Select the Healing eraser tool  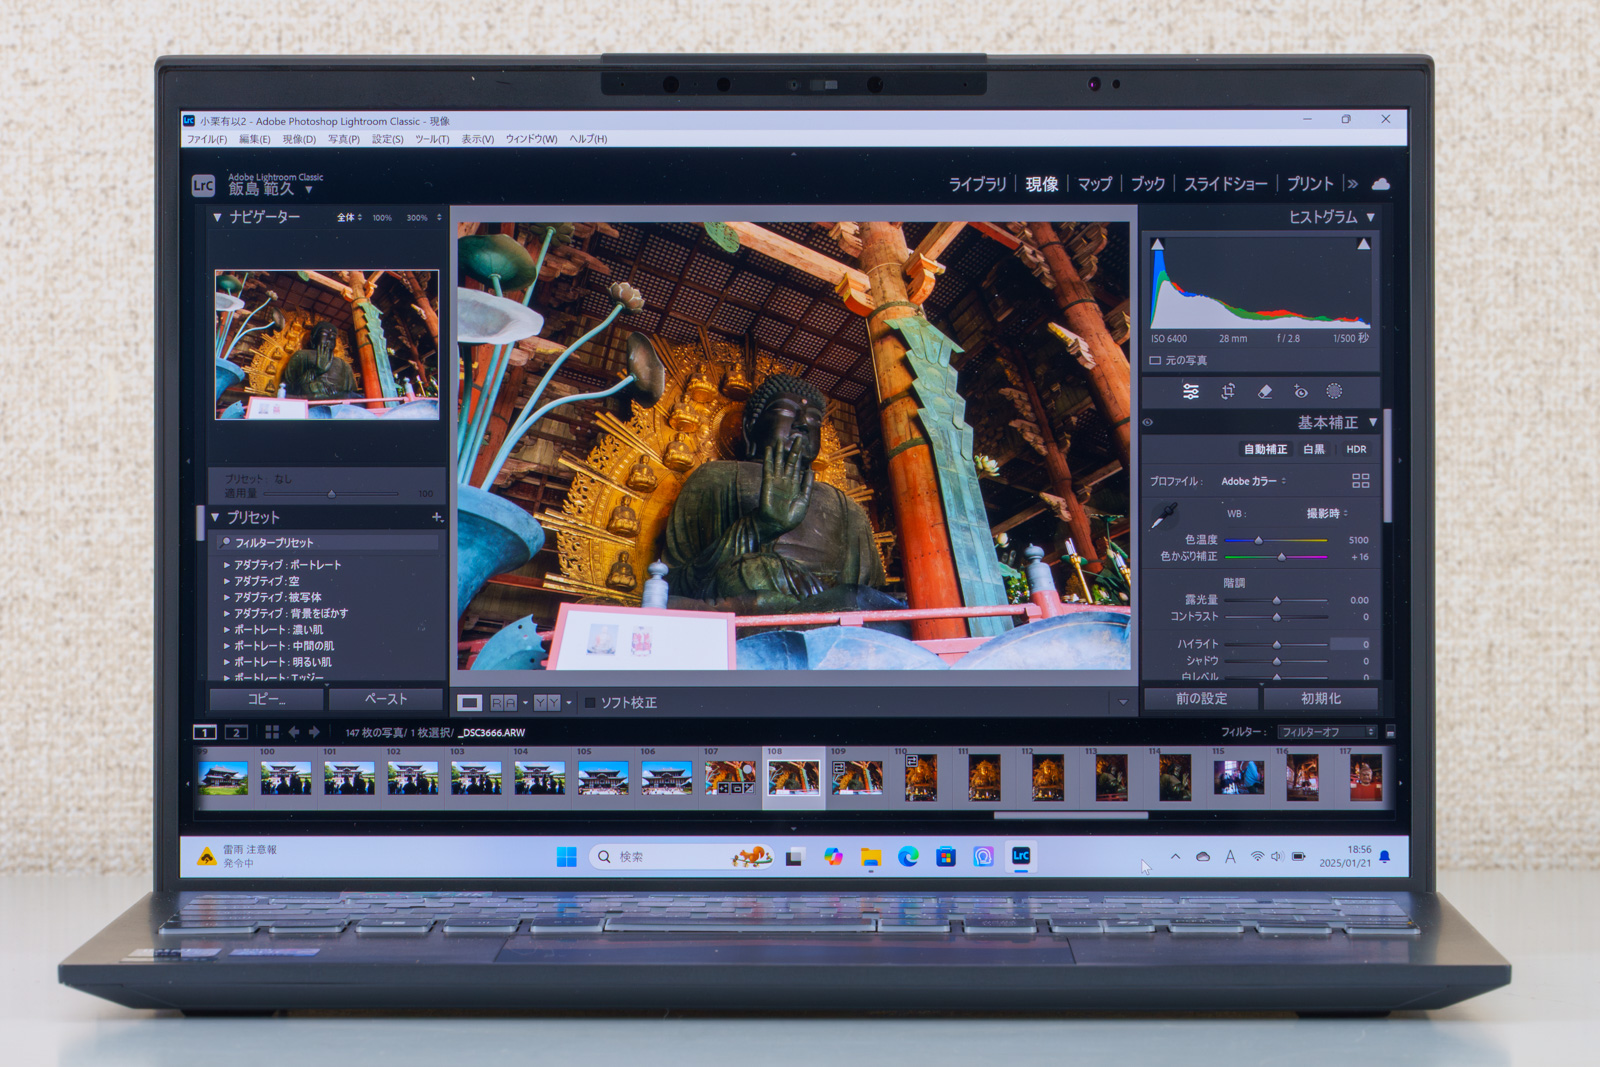(x=1264, y=392)
